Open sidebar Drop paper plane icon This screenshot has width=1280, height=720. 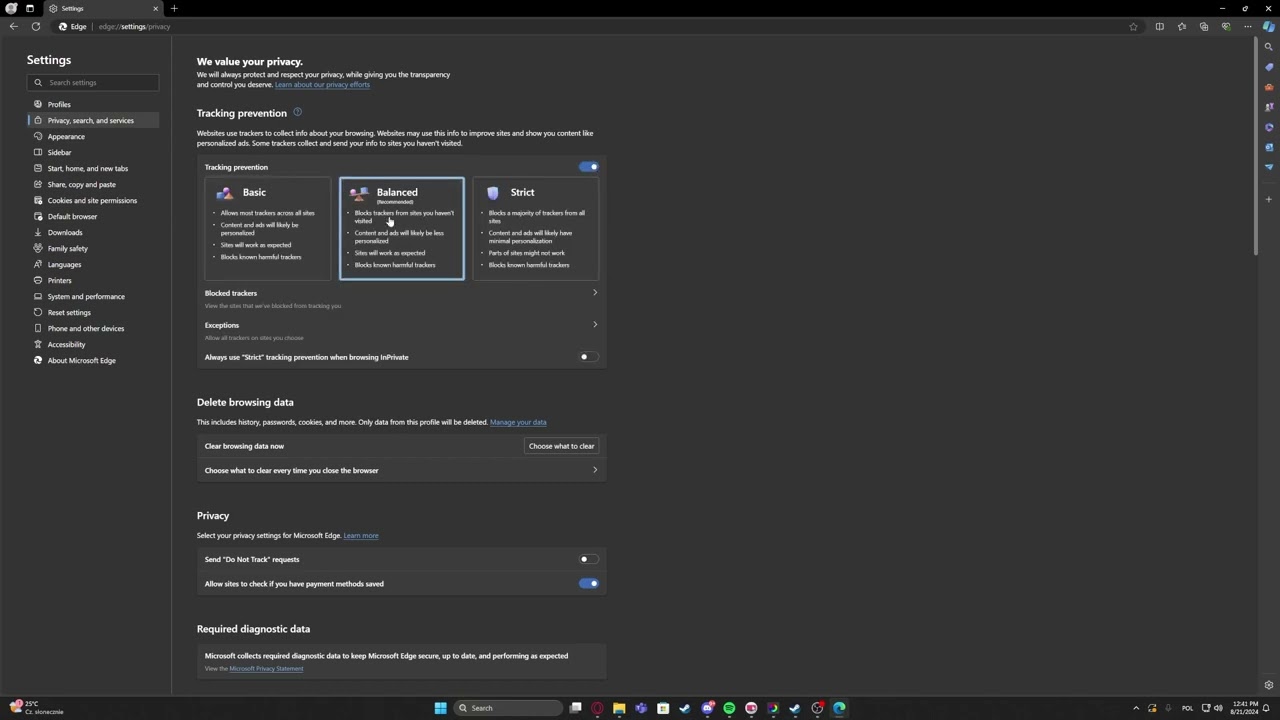click(x=1269, y=167)
